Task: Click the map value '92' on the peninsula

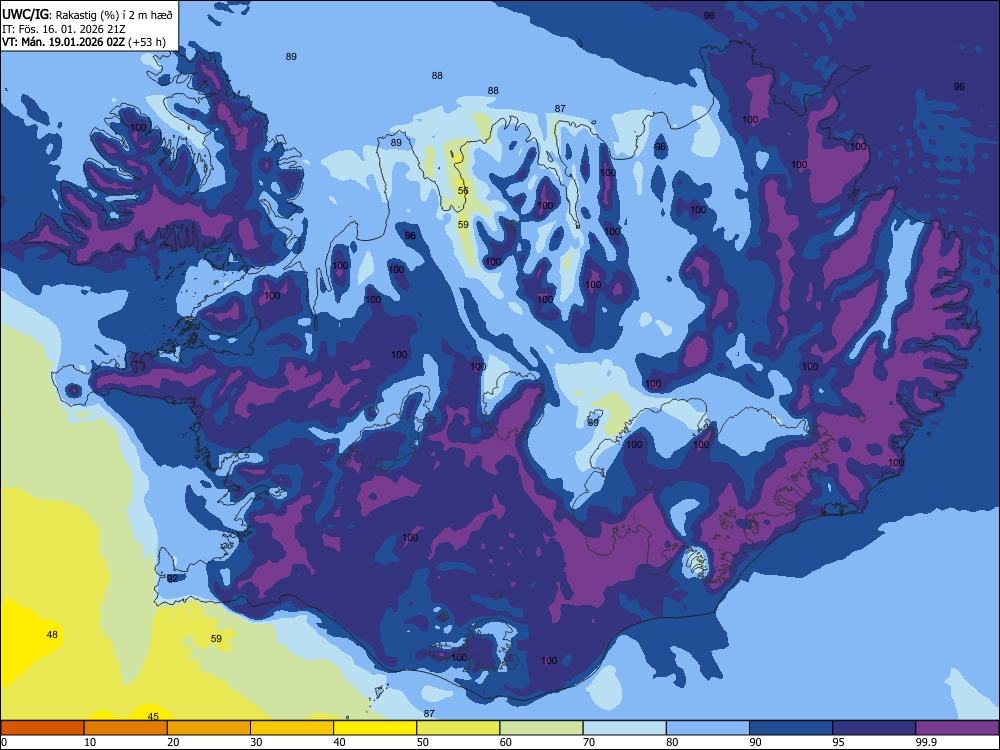Action: click(172, 578)
